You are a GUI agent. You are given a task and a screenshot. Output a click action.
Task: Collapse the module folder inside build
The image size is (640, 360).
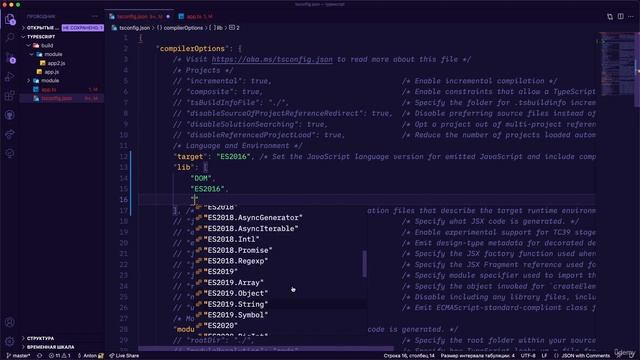tap(53, 54)
